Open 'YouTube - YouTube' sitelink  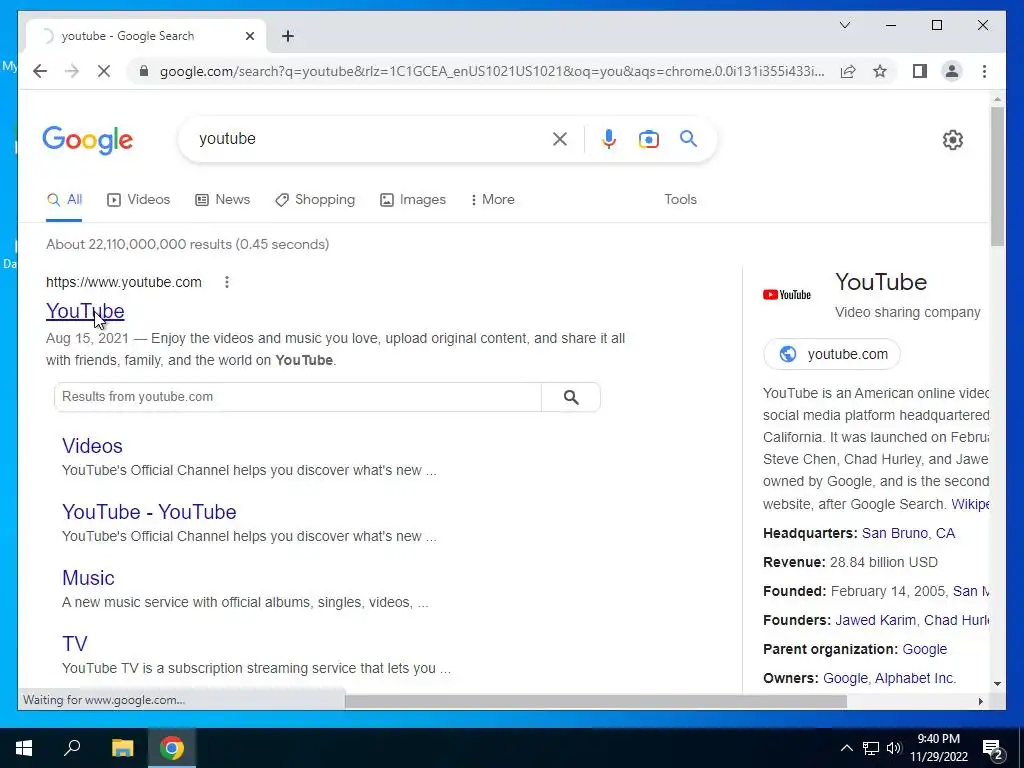(149, 511)
